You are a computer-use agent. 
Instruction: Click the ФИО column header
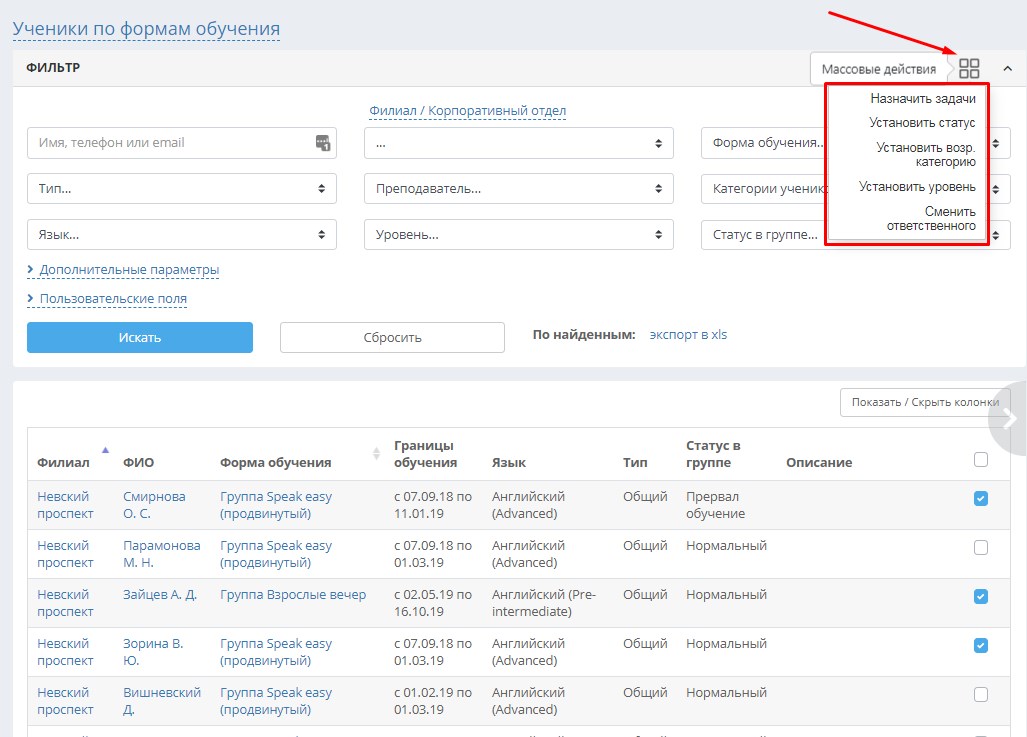(138, 463)
